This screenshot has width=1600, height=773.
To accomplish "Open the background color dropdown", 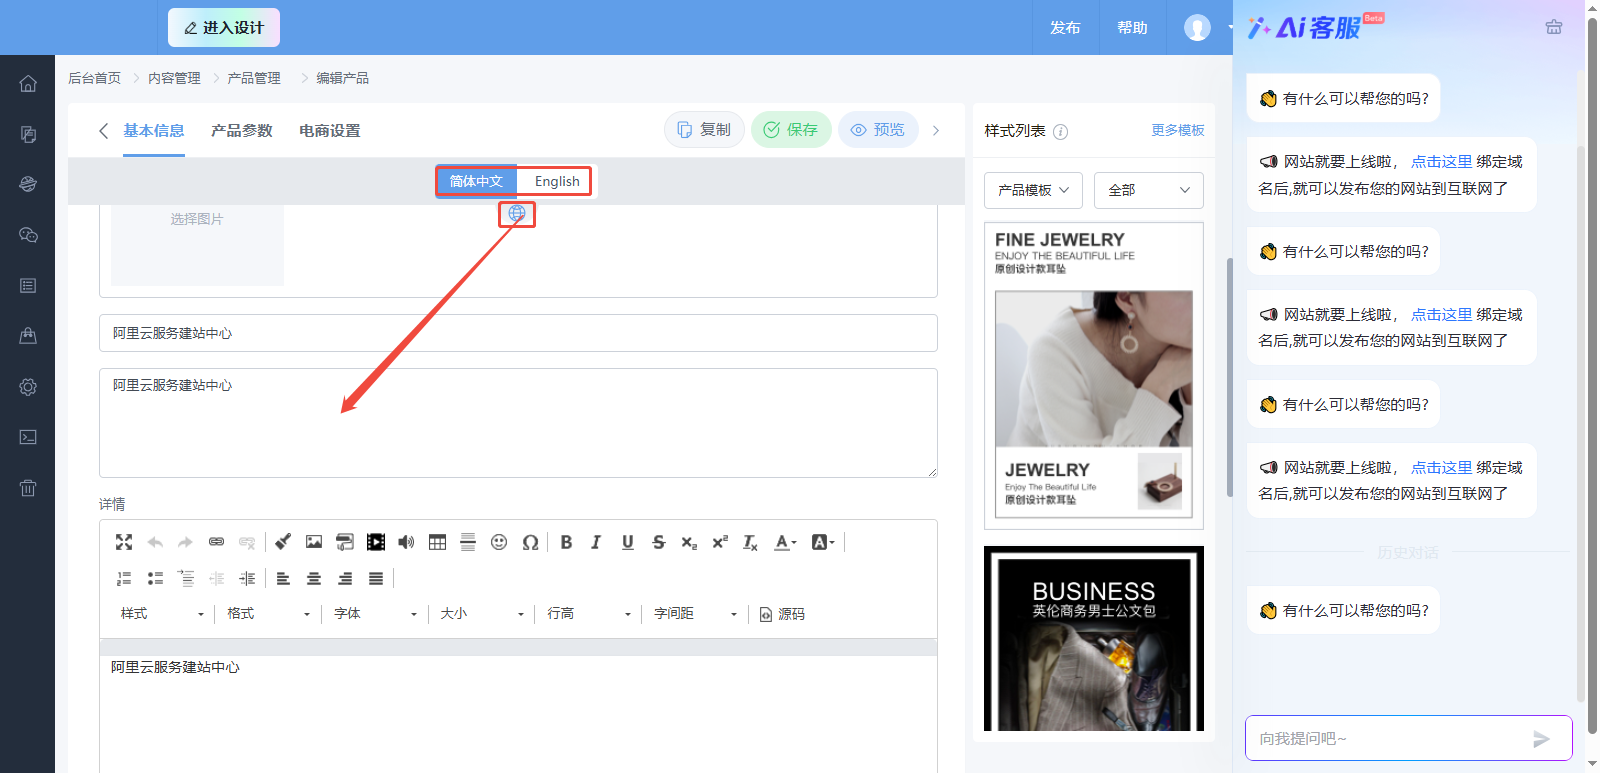I will [x=823, y=542].
